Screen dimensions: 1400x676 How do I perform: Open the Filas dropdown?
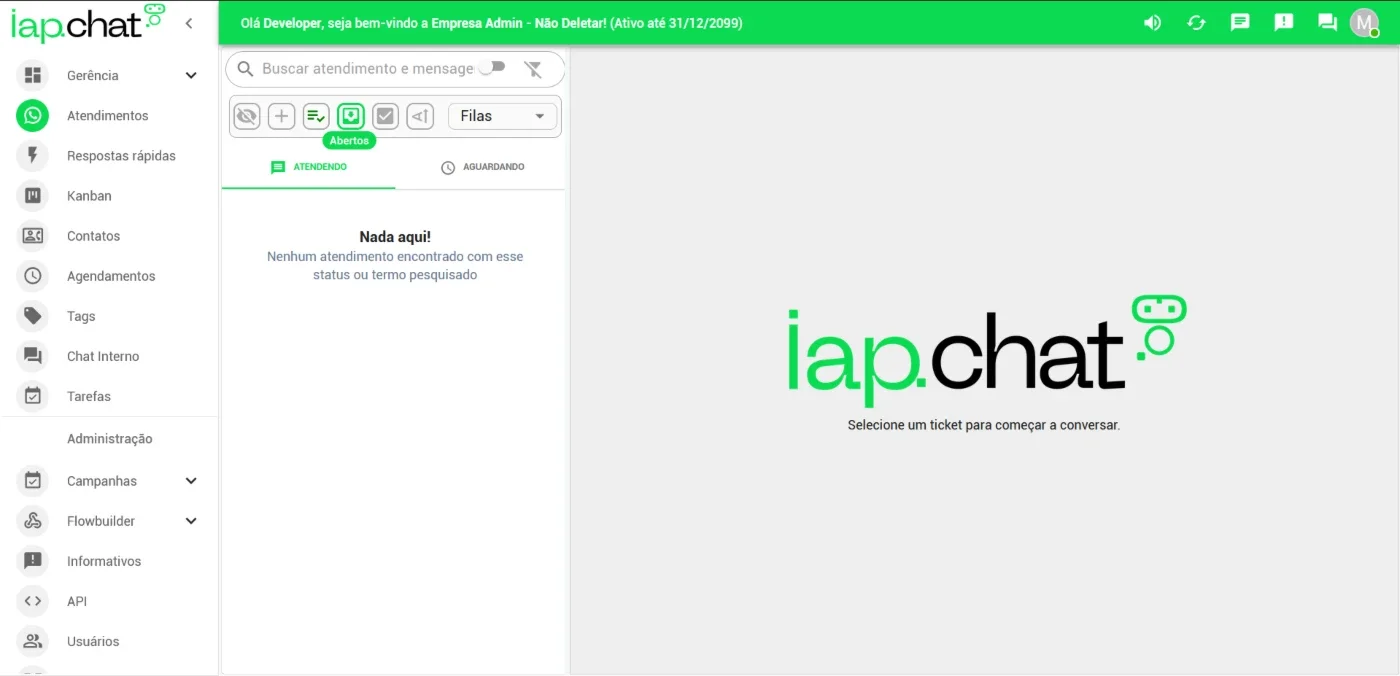point(502,116)
